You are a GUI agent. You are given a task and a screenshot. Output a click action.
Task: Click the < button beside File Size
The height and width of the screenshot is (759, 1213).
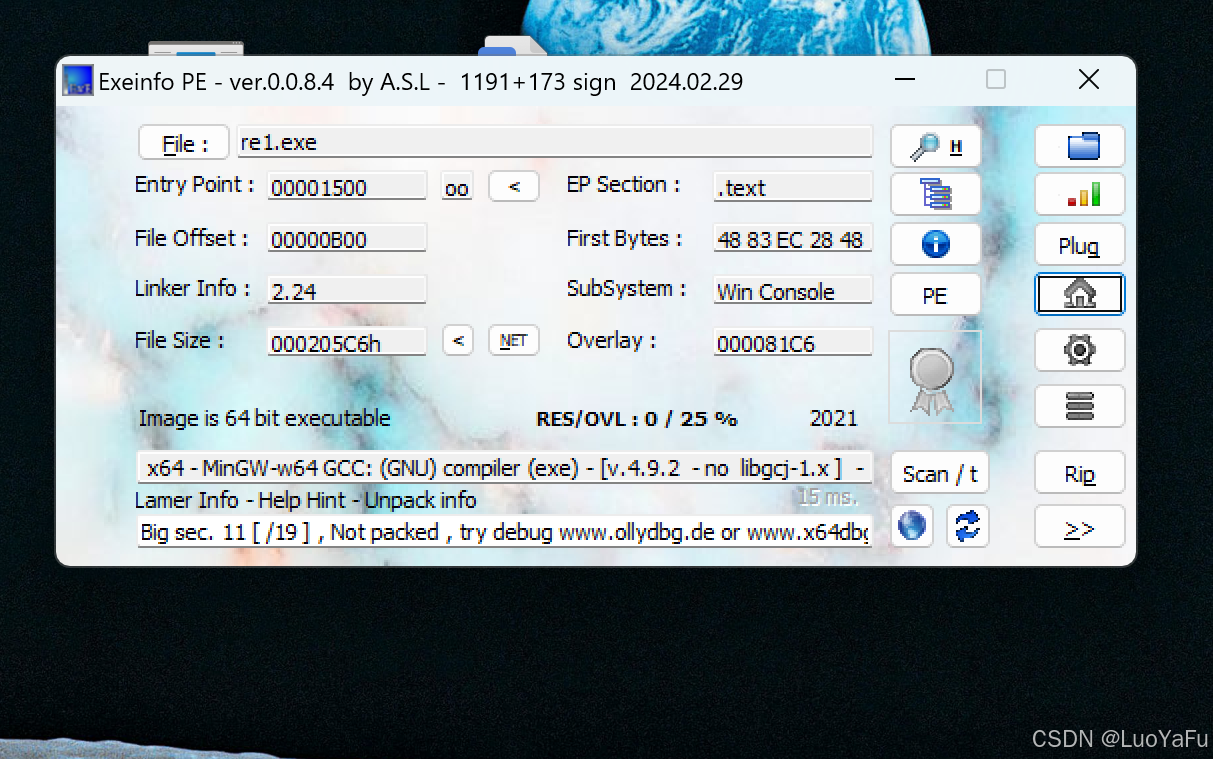[x=458, y=341]
